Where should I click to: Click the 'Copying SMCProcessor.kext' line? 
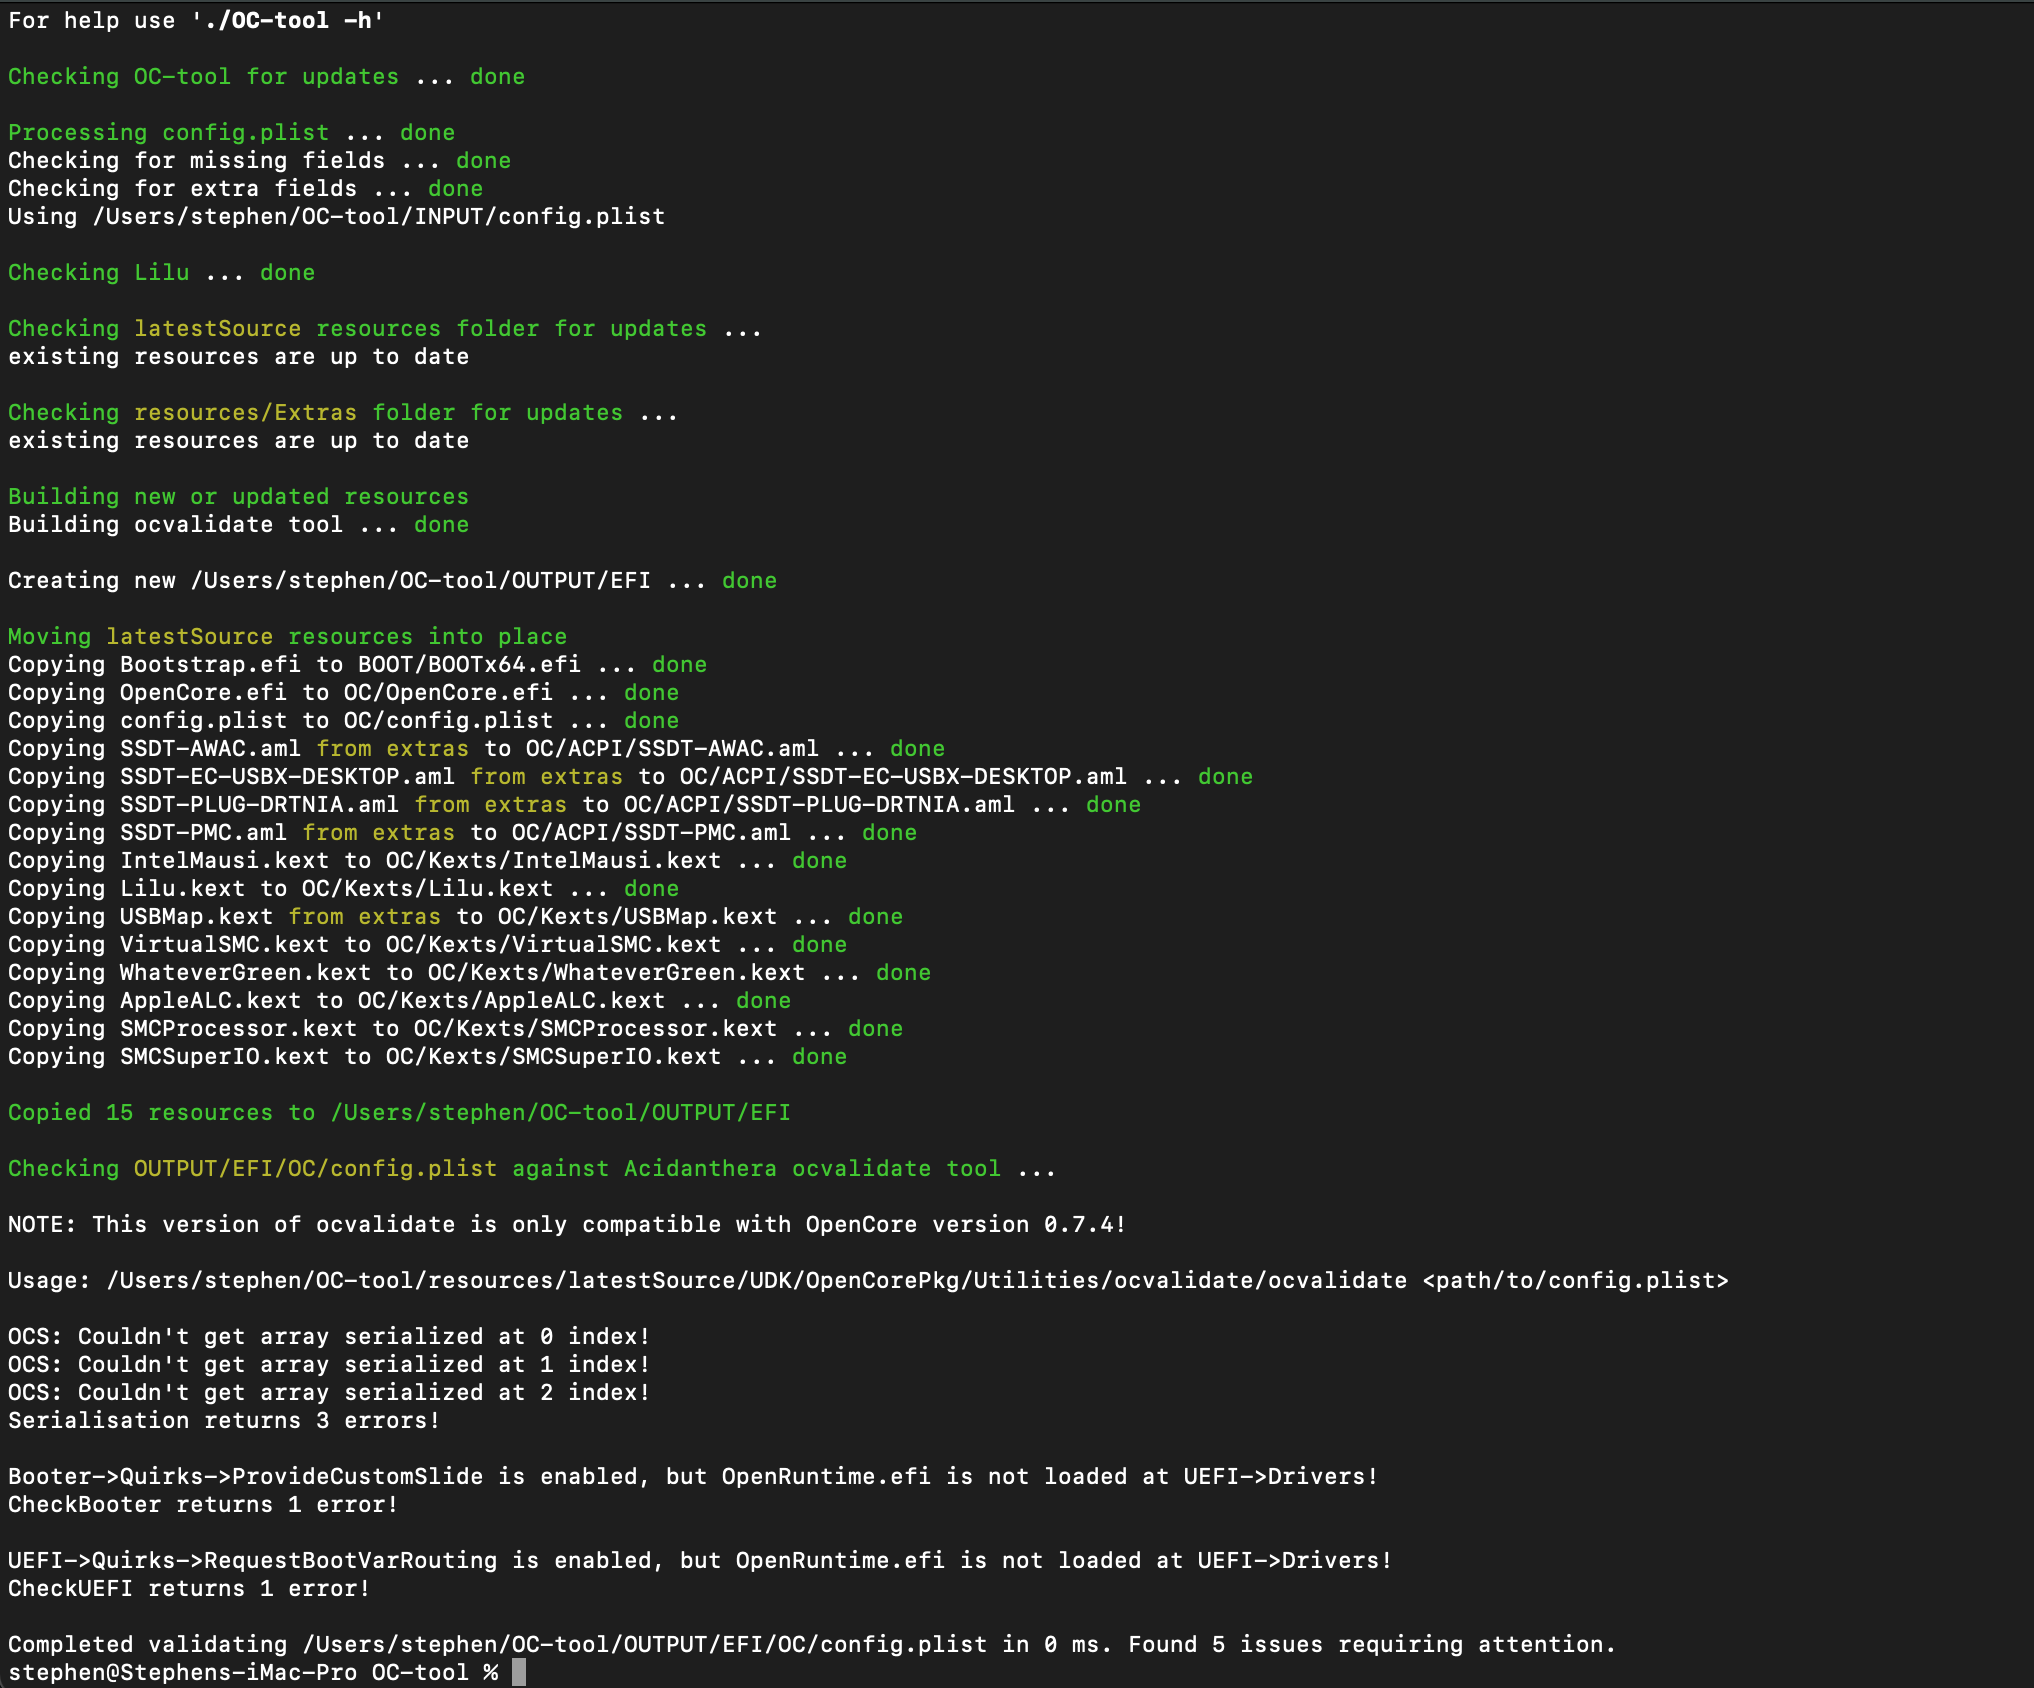455,1028
